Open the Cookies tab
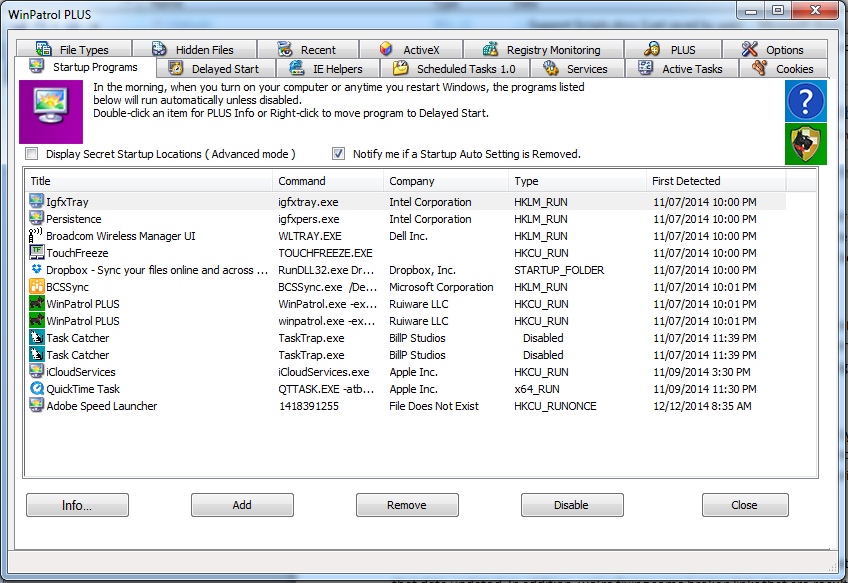Image resolution: width=848 pixels, height=583 pixels. pos(784,69)
